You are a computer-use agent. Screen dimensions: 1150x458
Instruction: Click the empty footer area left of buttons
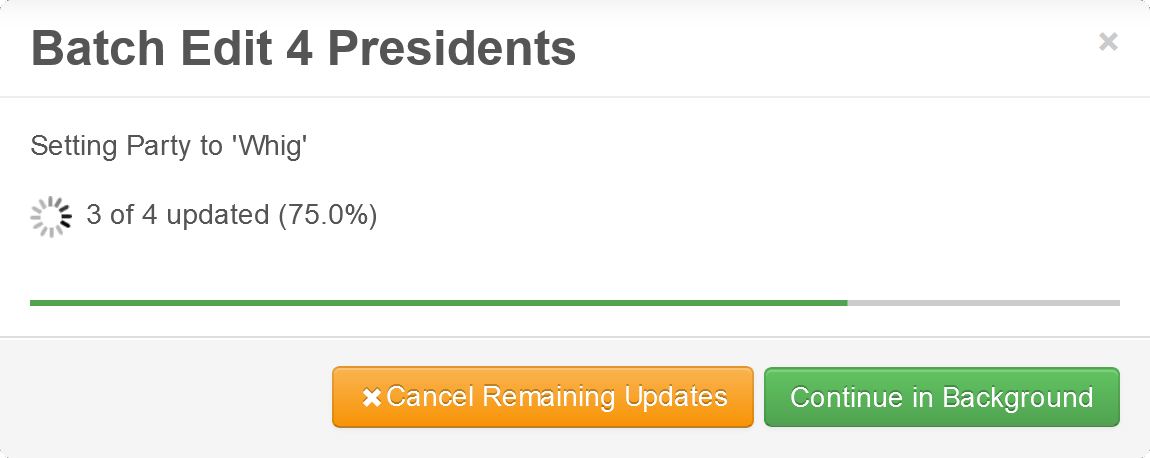tap(170, 397)
